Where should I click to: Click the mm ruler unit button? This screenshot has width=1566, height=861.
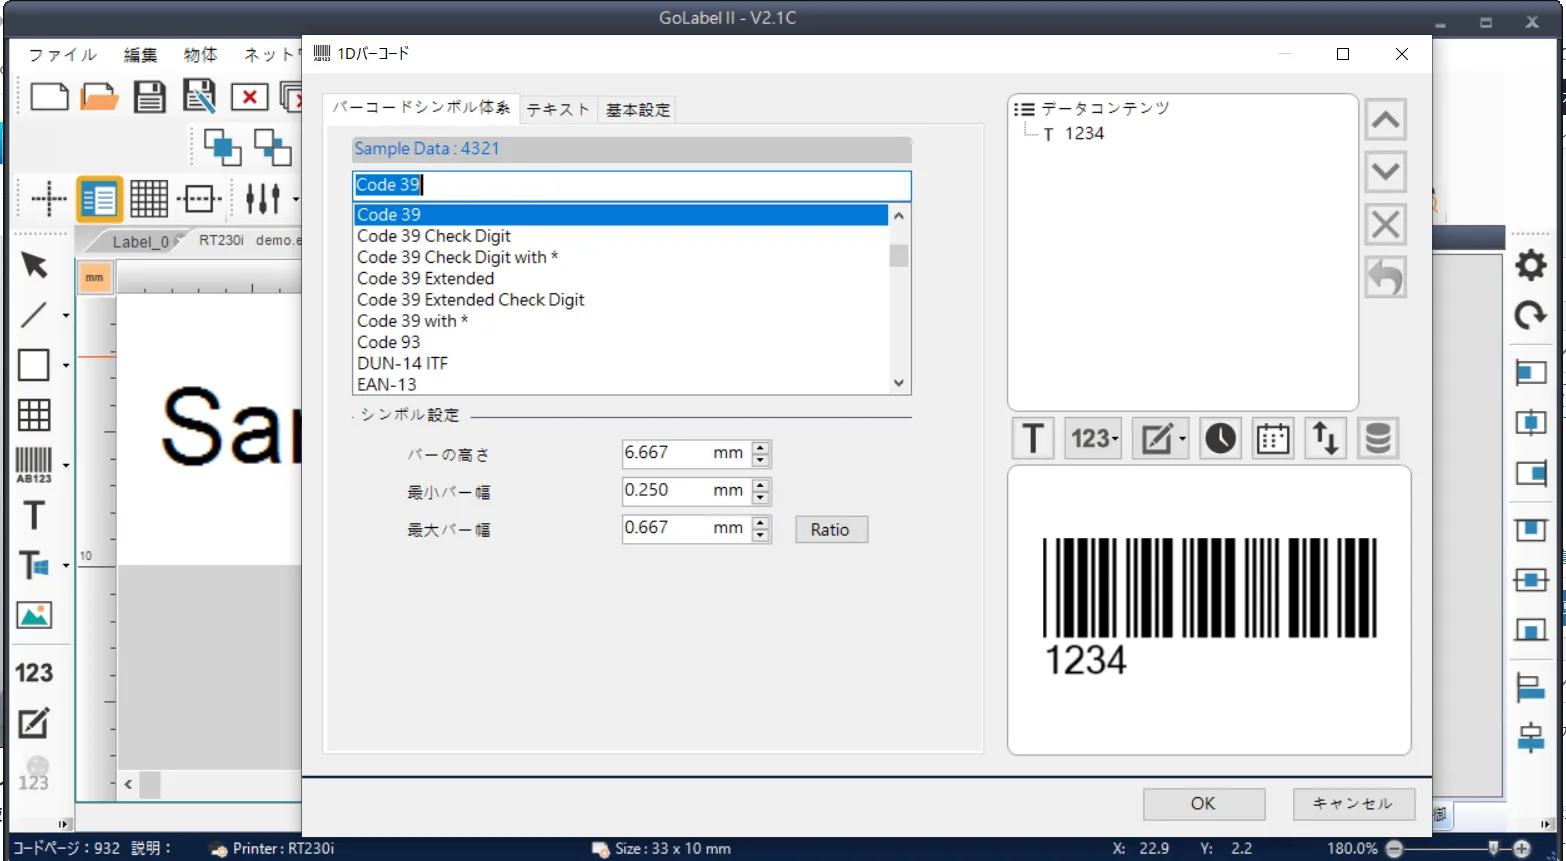click(94, 278)
